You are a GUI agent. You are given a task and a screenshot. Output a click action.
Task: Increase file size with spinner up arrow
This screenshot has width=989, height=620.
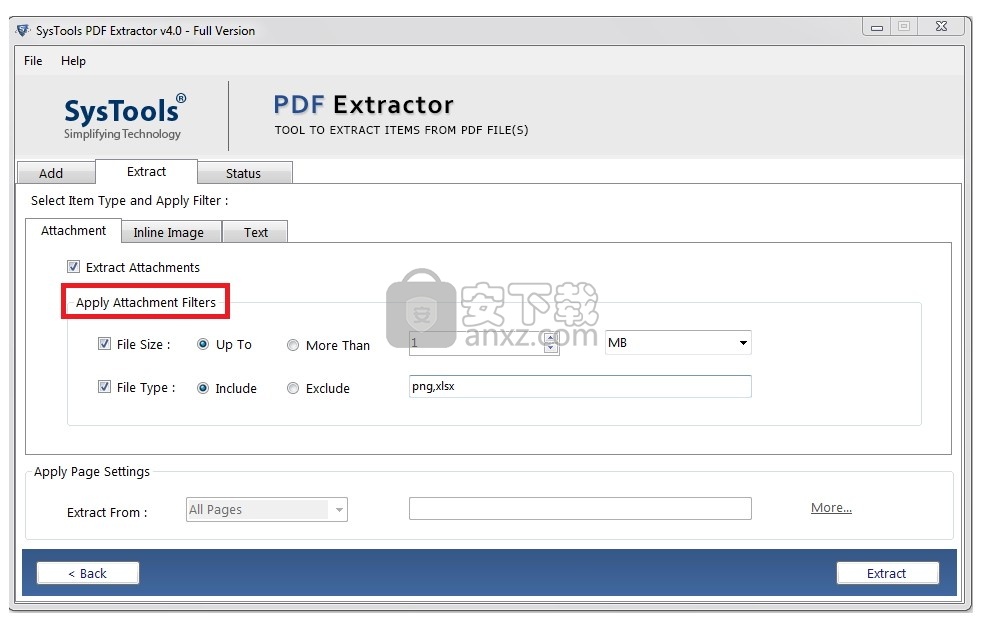pos(551,338)
